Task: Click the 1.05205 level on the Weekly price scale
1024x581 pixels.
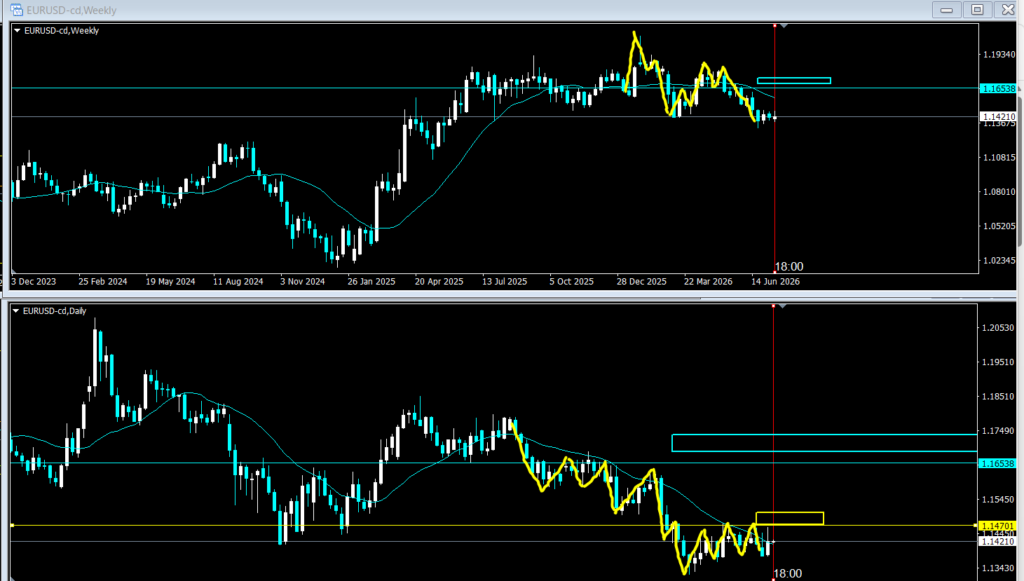Action: [x=999, y=226]
